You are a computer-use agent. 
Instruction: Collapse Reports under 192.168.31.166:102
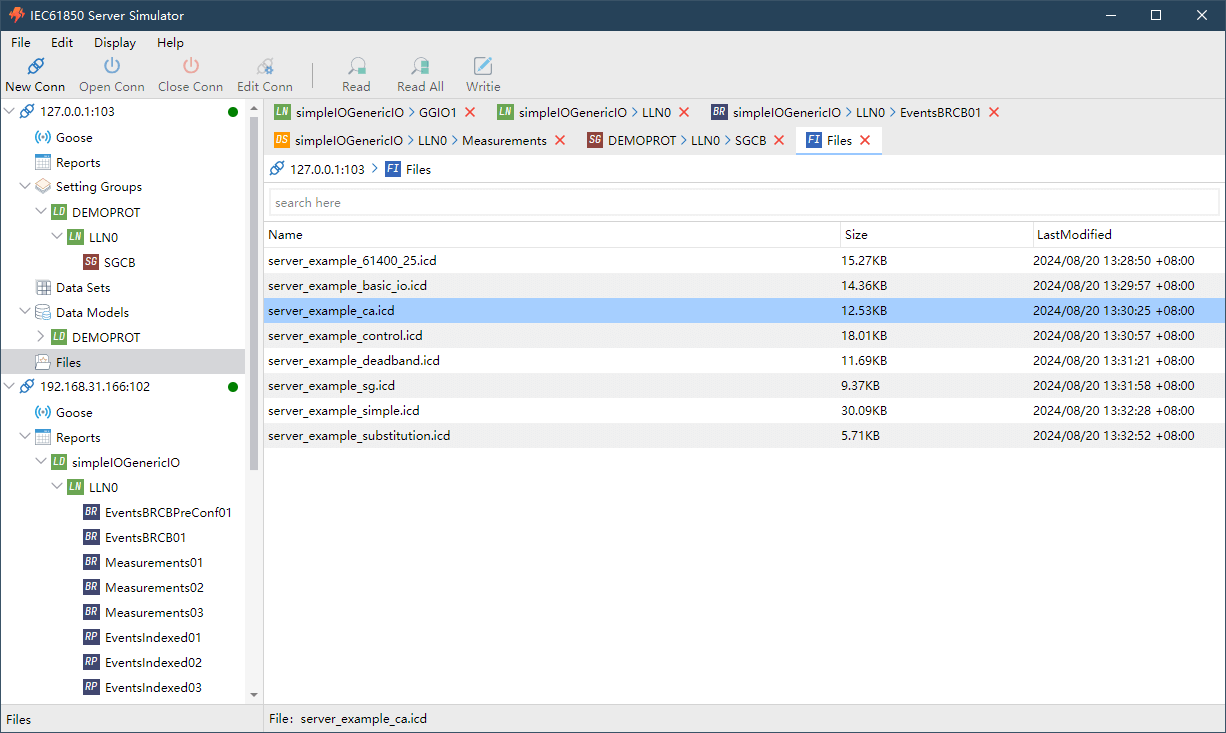pyautogui.click(x=25, y=437)
